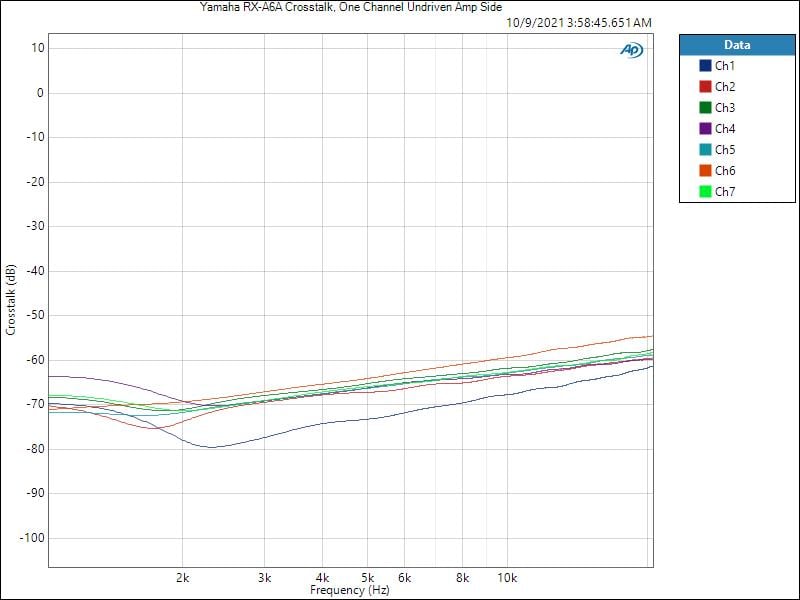
Task: Click the 10k frequency tick label
Action: [507, 578]
